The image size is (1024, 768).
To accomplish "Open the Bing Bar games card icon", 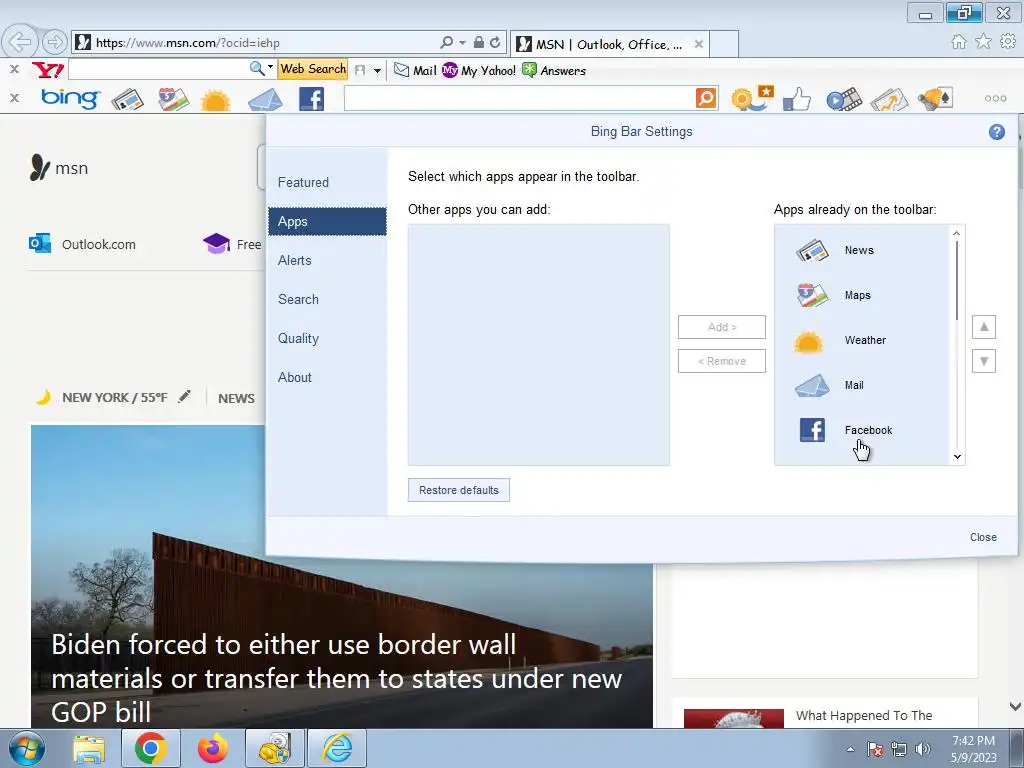I will point(936,99).
